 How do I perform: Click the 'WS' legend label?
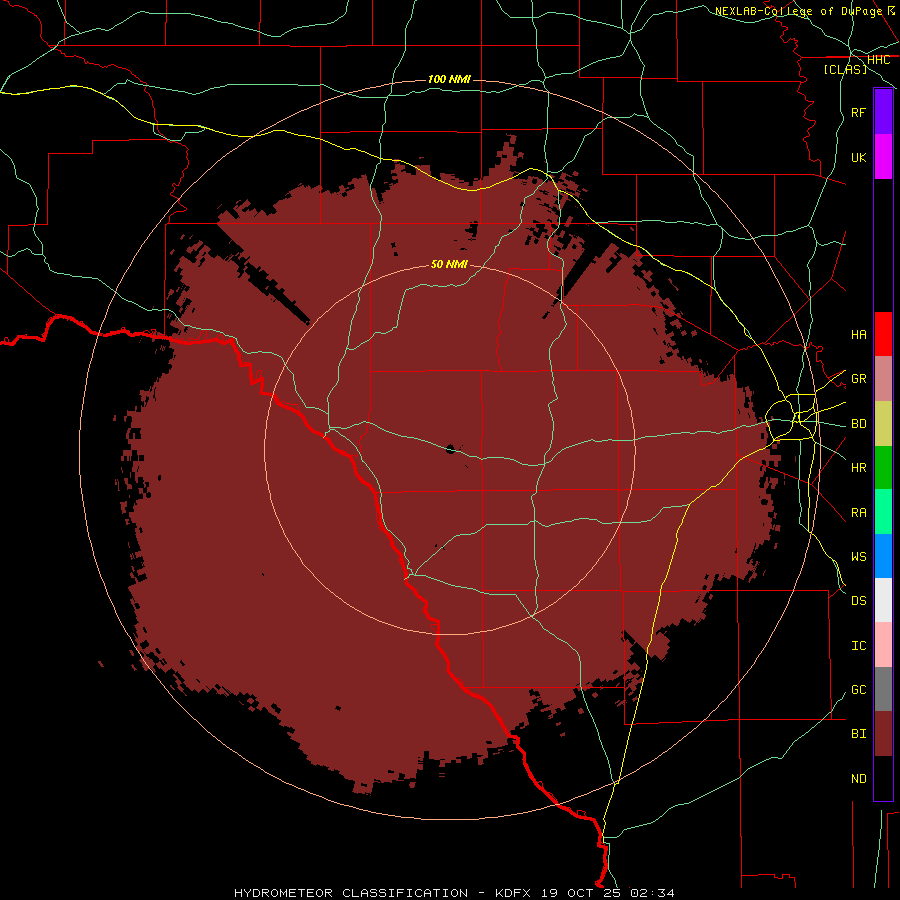pos(858,556)
